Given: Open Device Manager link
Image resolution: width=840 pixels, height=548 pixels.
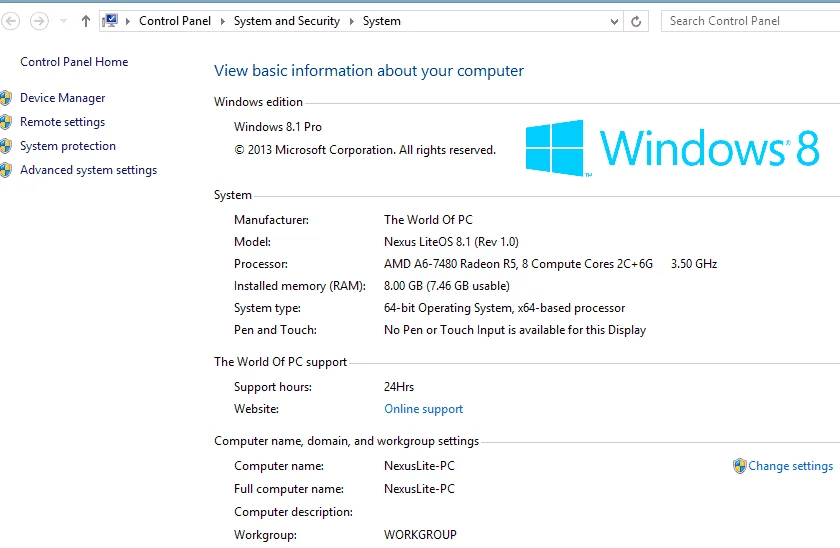Looking at the screenshot, I should tap(63, 98).
